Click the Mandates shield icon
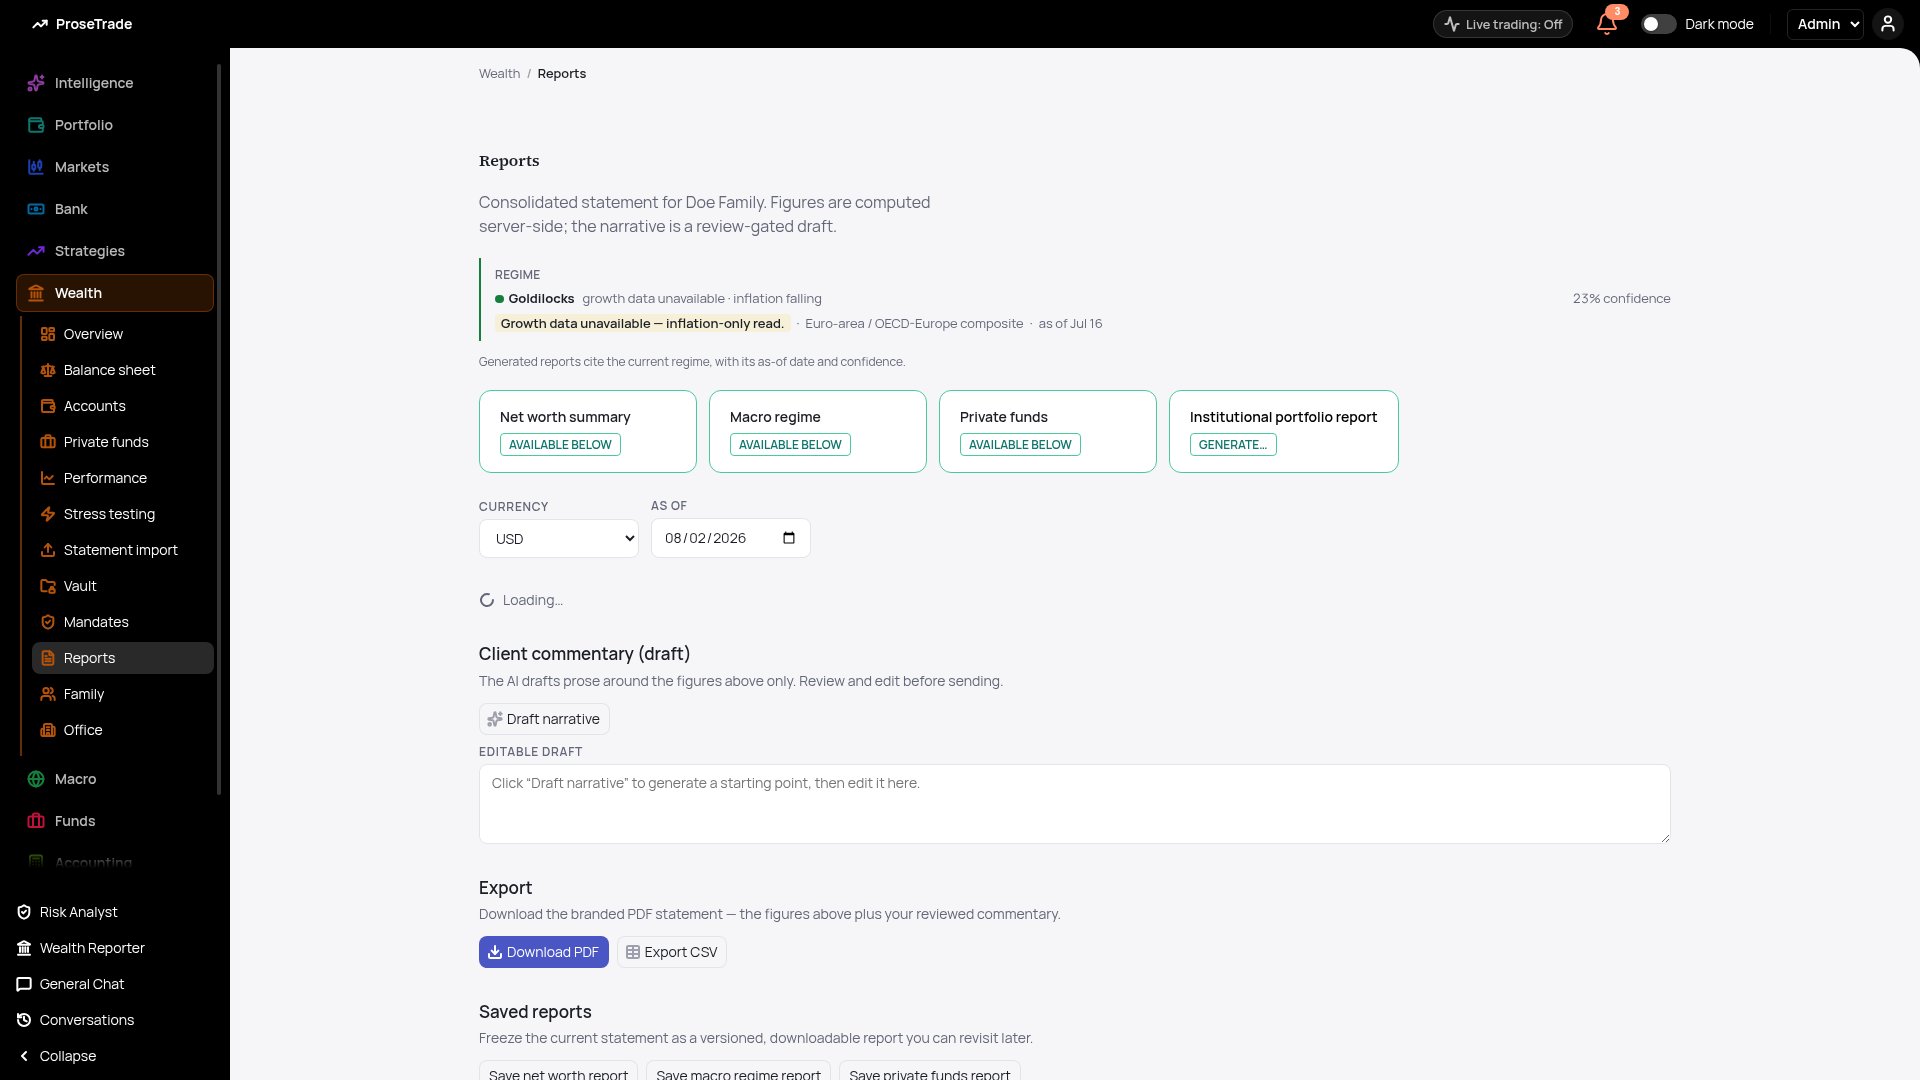 coord(48,622)
